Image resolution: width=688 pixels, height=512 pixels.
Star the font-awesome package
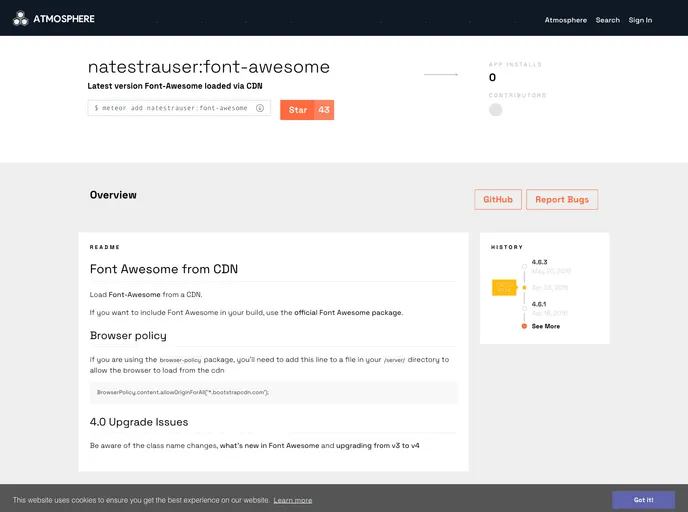coord(297,110)
